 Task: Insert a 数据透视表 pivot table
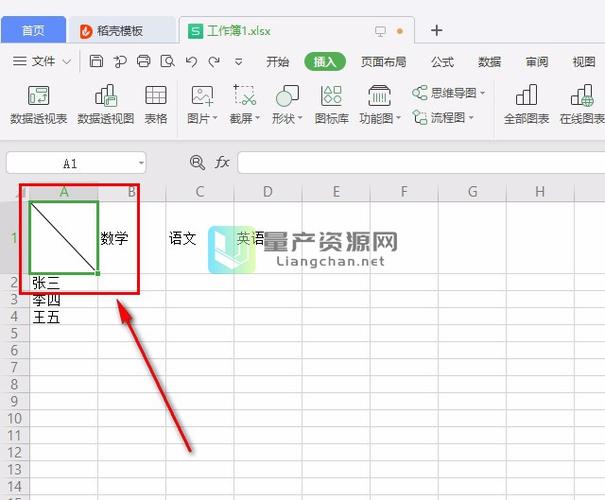[39, 105]
